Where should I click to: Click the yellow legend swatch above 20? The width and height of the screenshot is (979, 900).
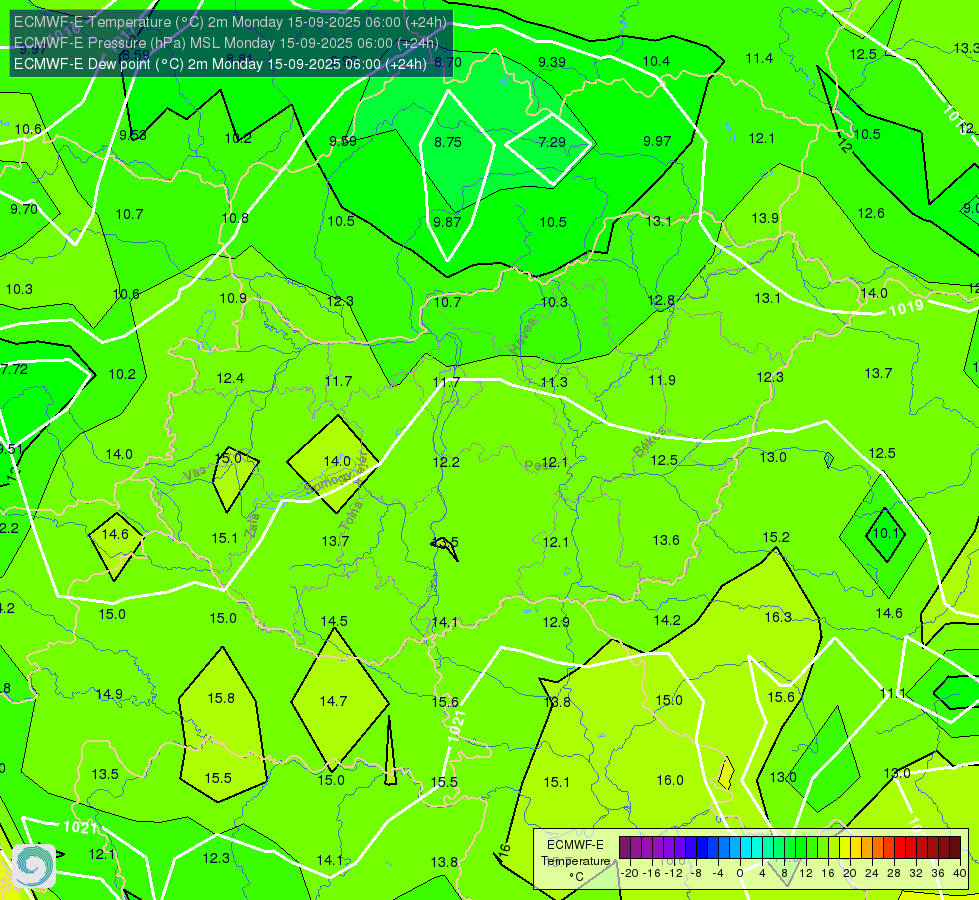(845, 848)
